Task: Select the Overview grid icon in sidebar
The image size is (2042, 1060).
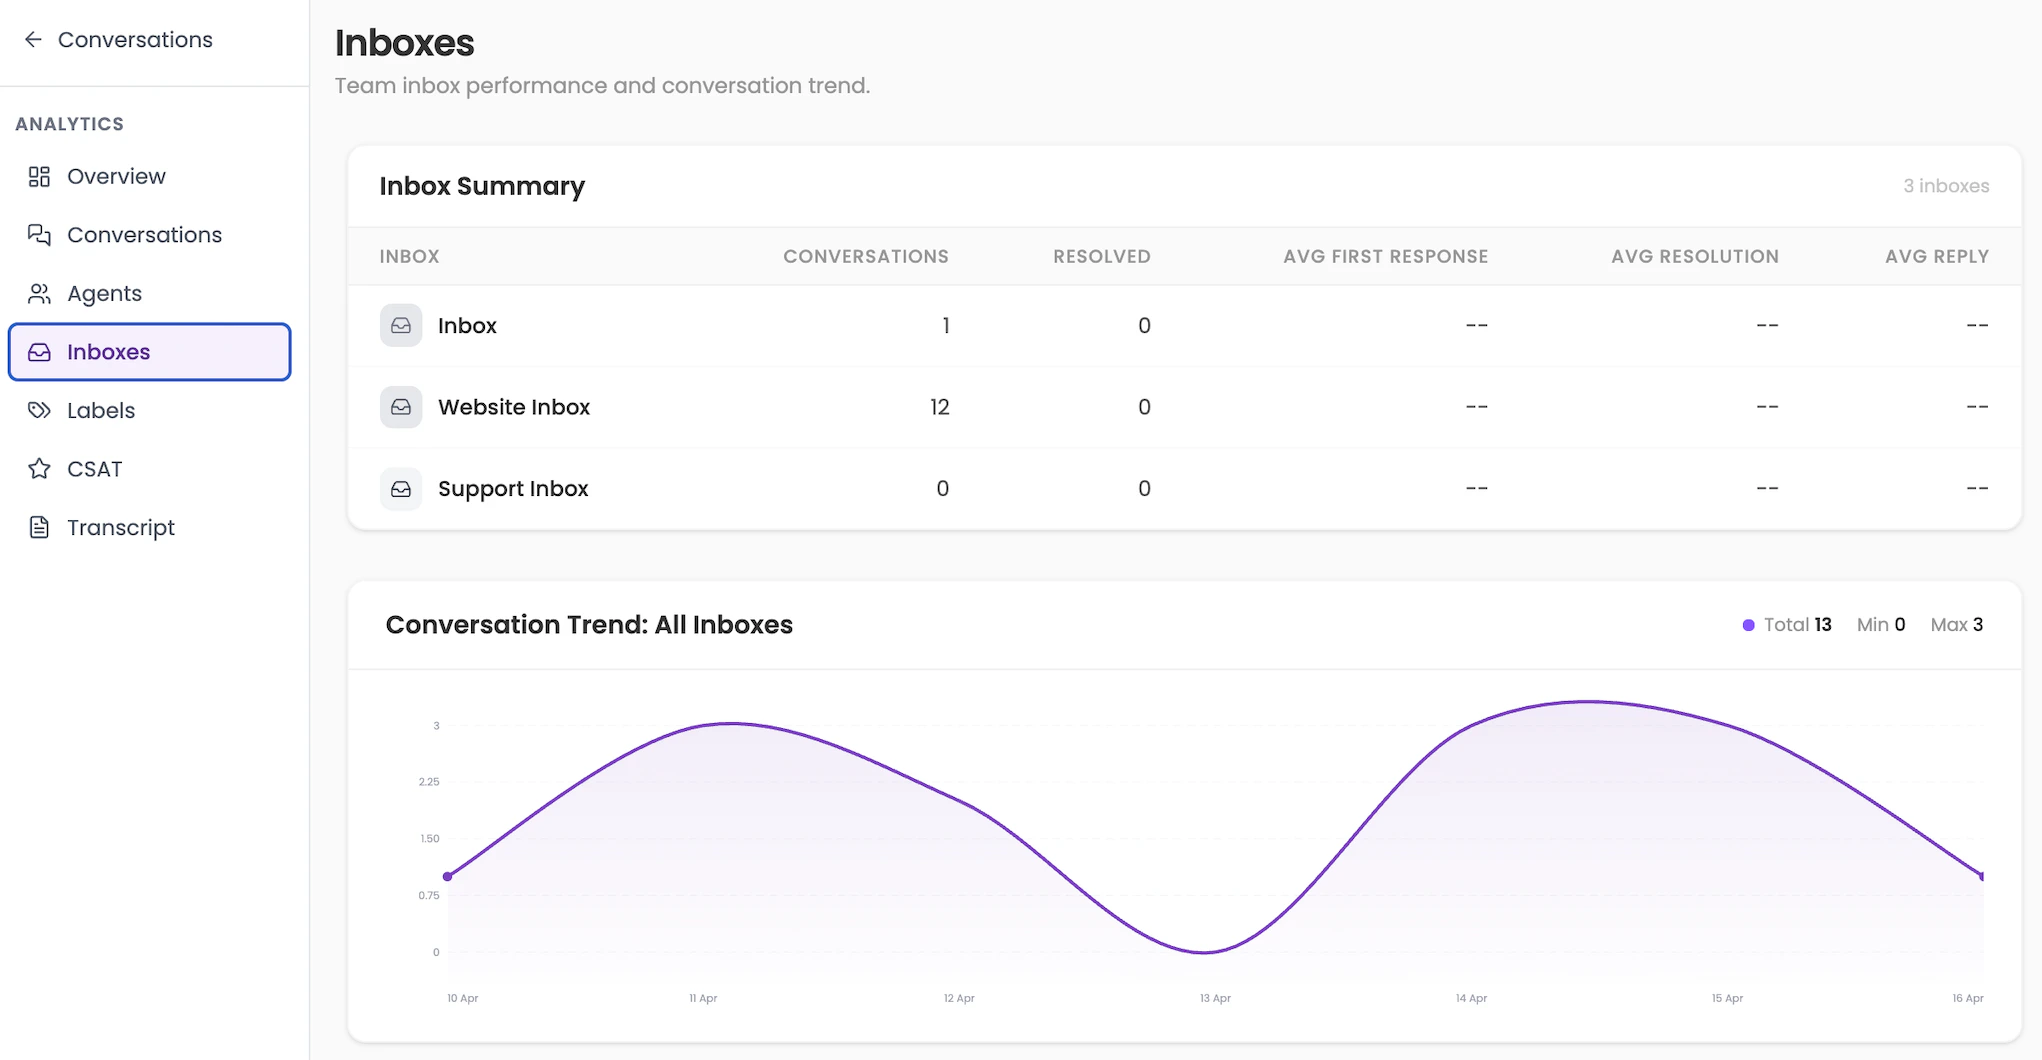Action: pyautogui.click(x=39, y=176)
